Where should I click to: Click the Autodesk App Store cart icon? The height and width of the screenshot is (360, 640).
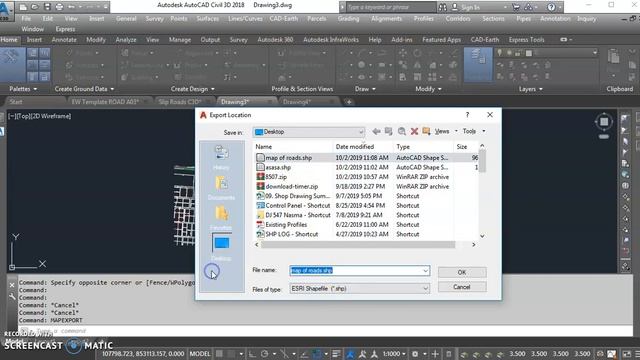516,7
